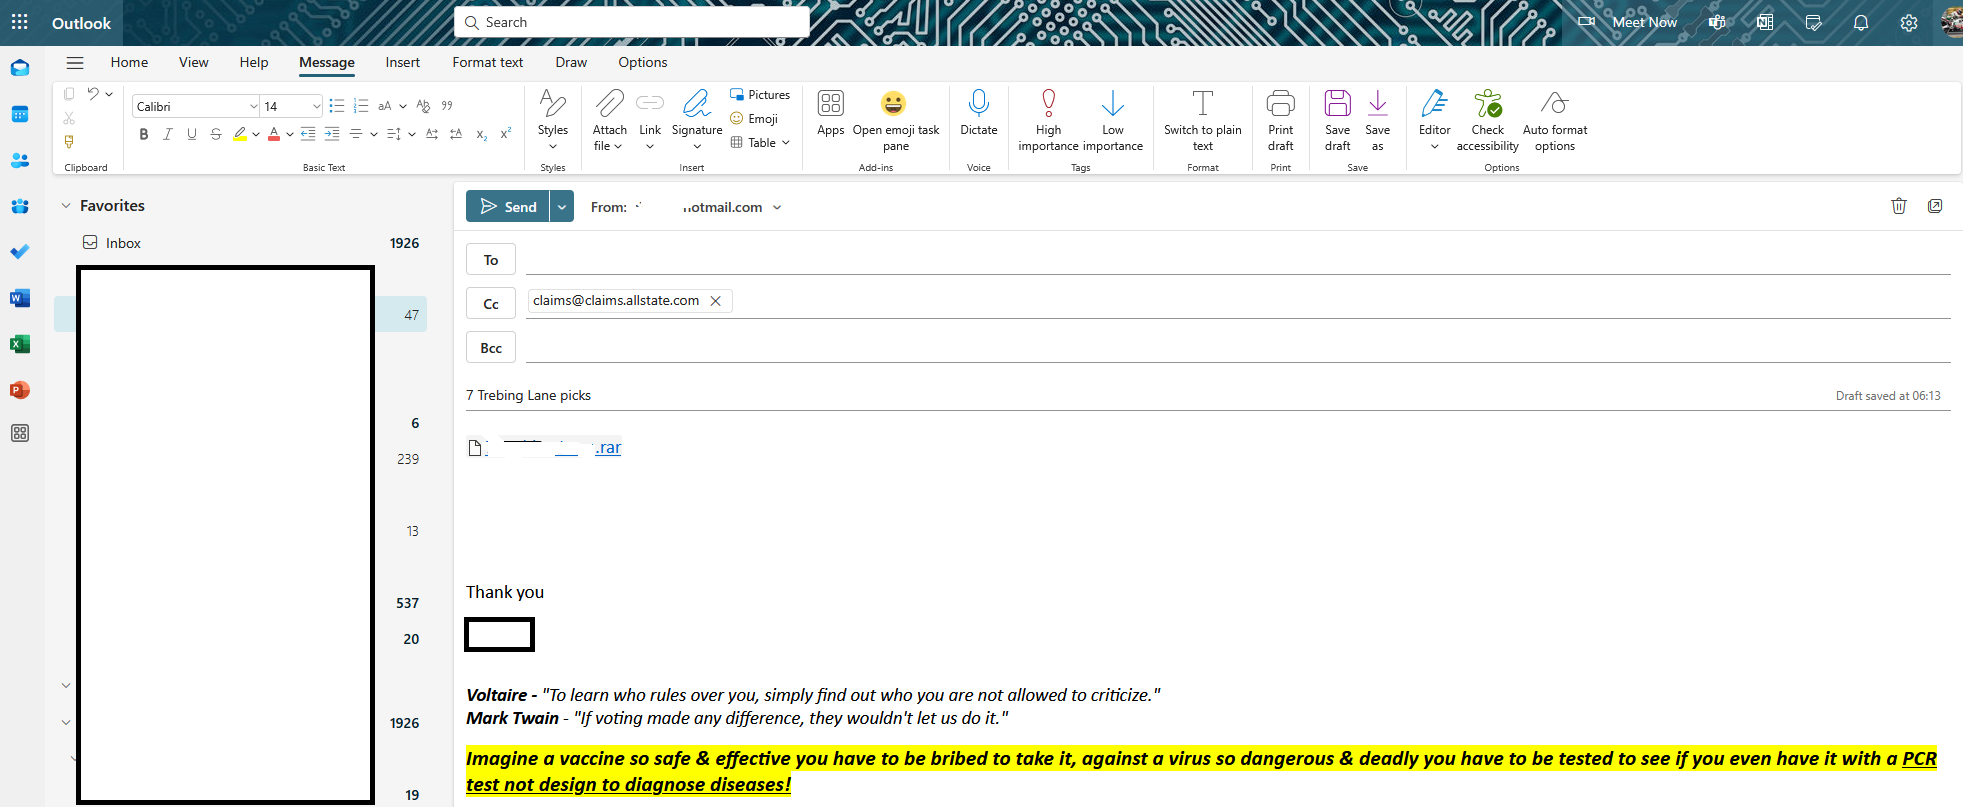Toggle Subscript formatting
Viewport: 1963px width, 807px height.
tap(482, 134)
